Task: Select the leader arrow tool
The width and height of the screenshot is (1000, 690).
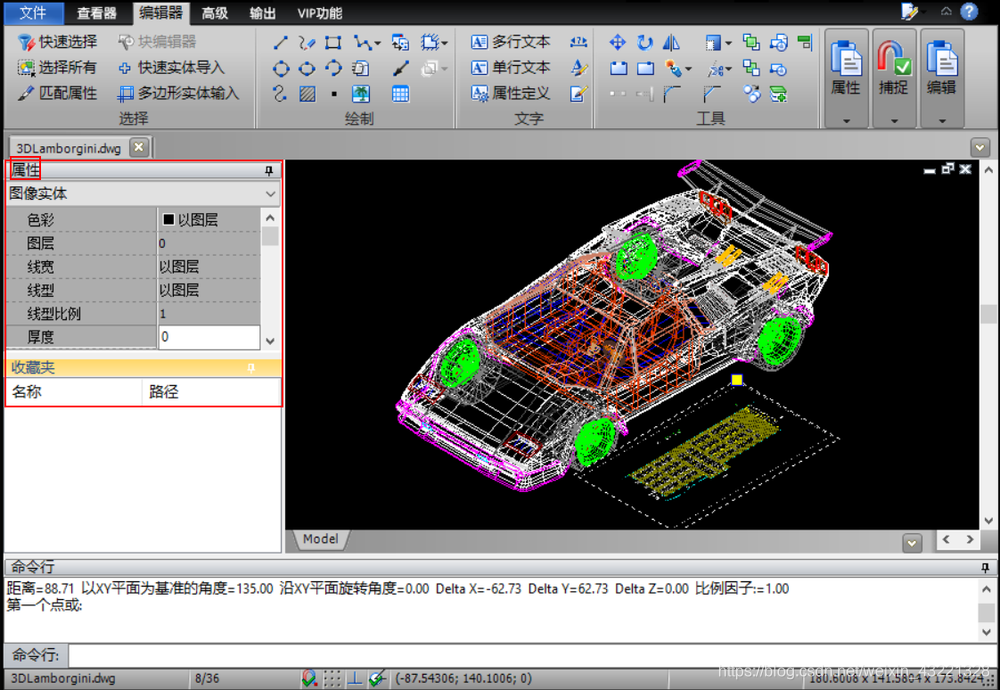Action: click(401, 68)
